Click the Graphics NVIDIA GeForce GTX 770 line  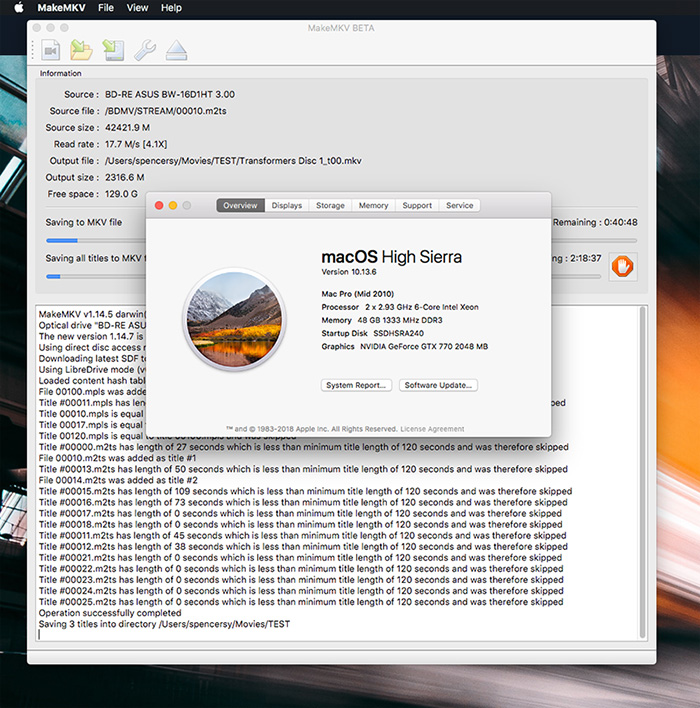[x=405, y=346]
